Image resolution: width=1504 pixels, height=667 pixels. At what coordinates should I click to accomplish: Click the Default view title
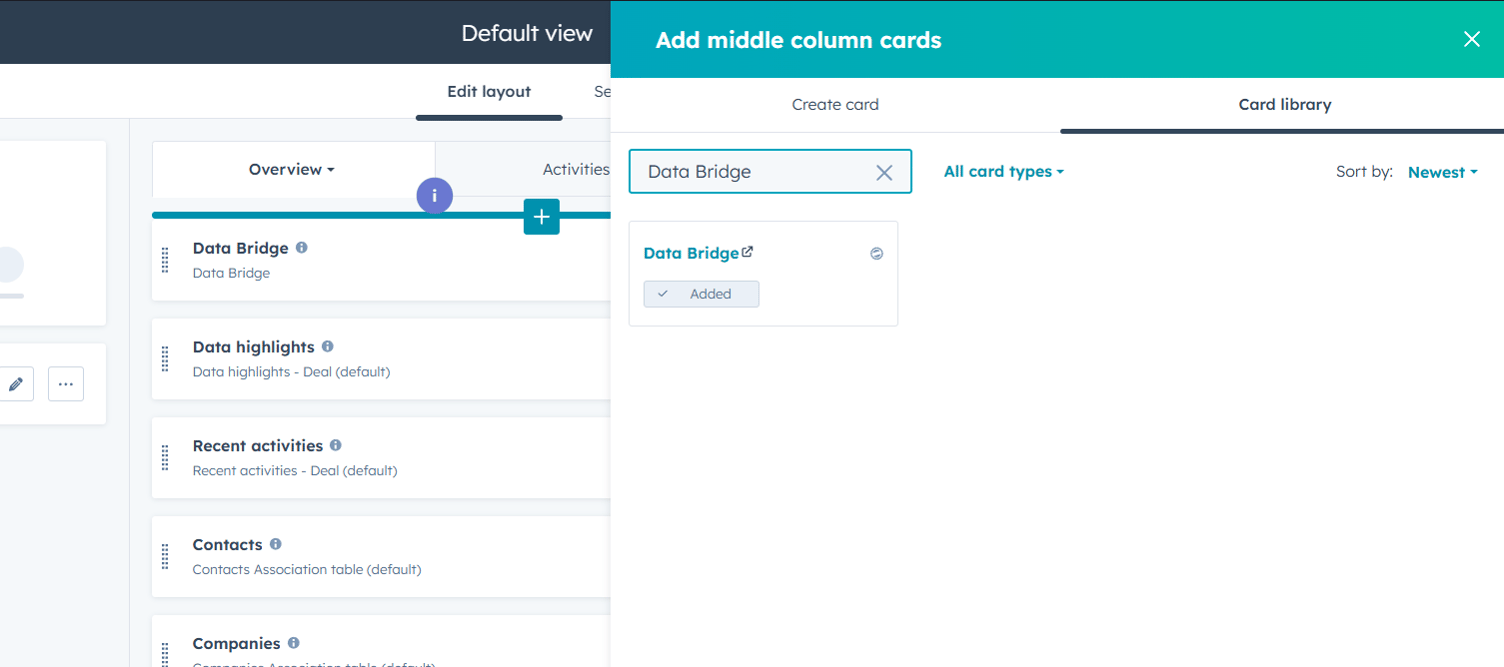[x=527, y=33]
